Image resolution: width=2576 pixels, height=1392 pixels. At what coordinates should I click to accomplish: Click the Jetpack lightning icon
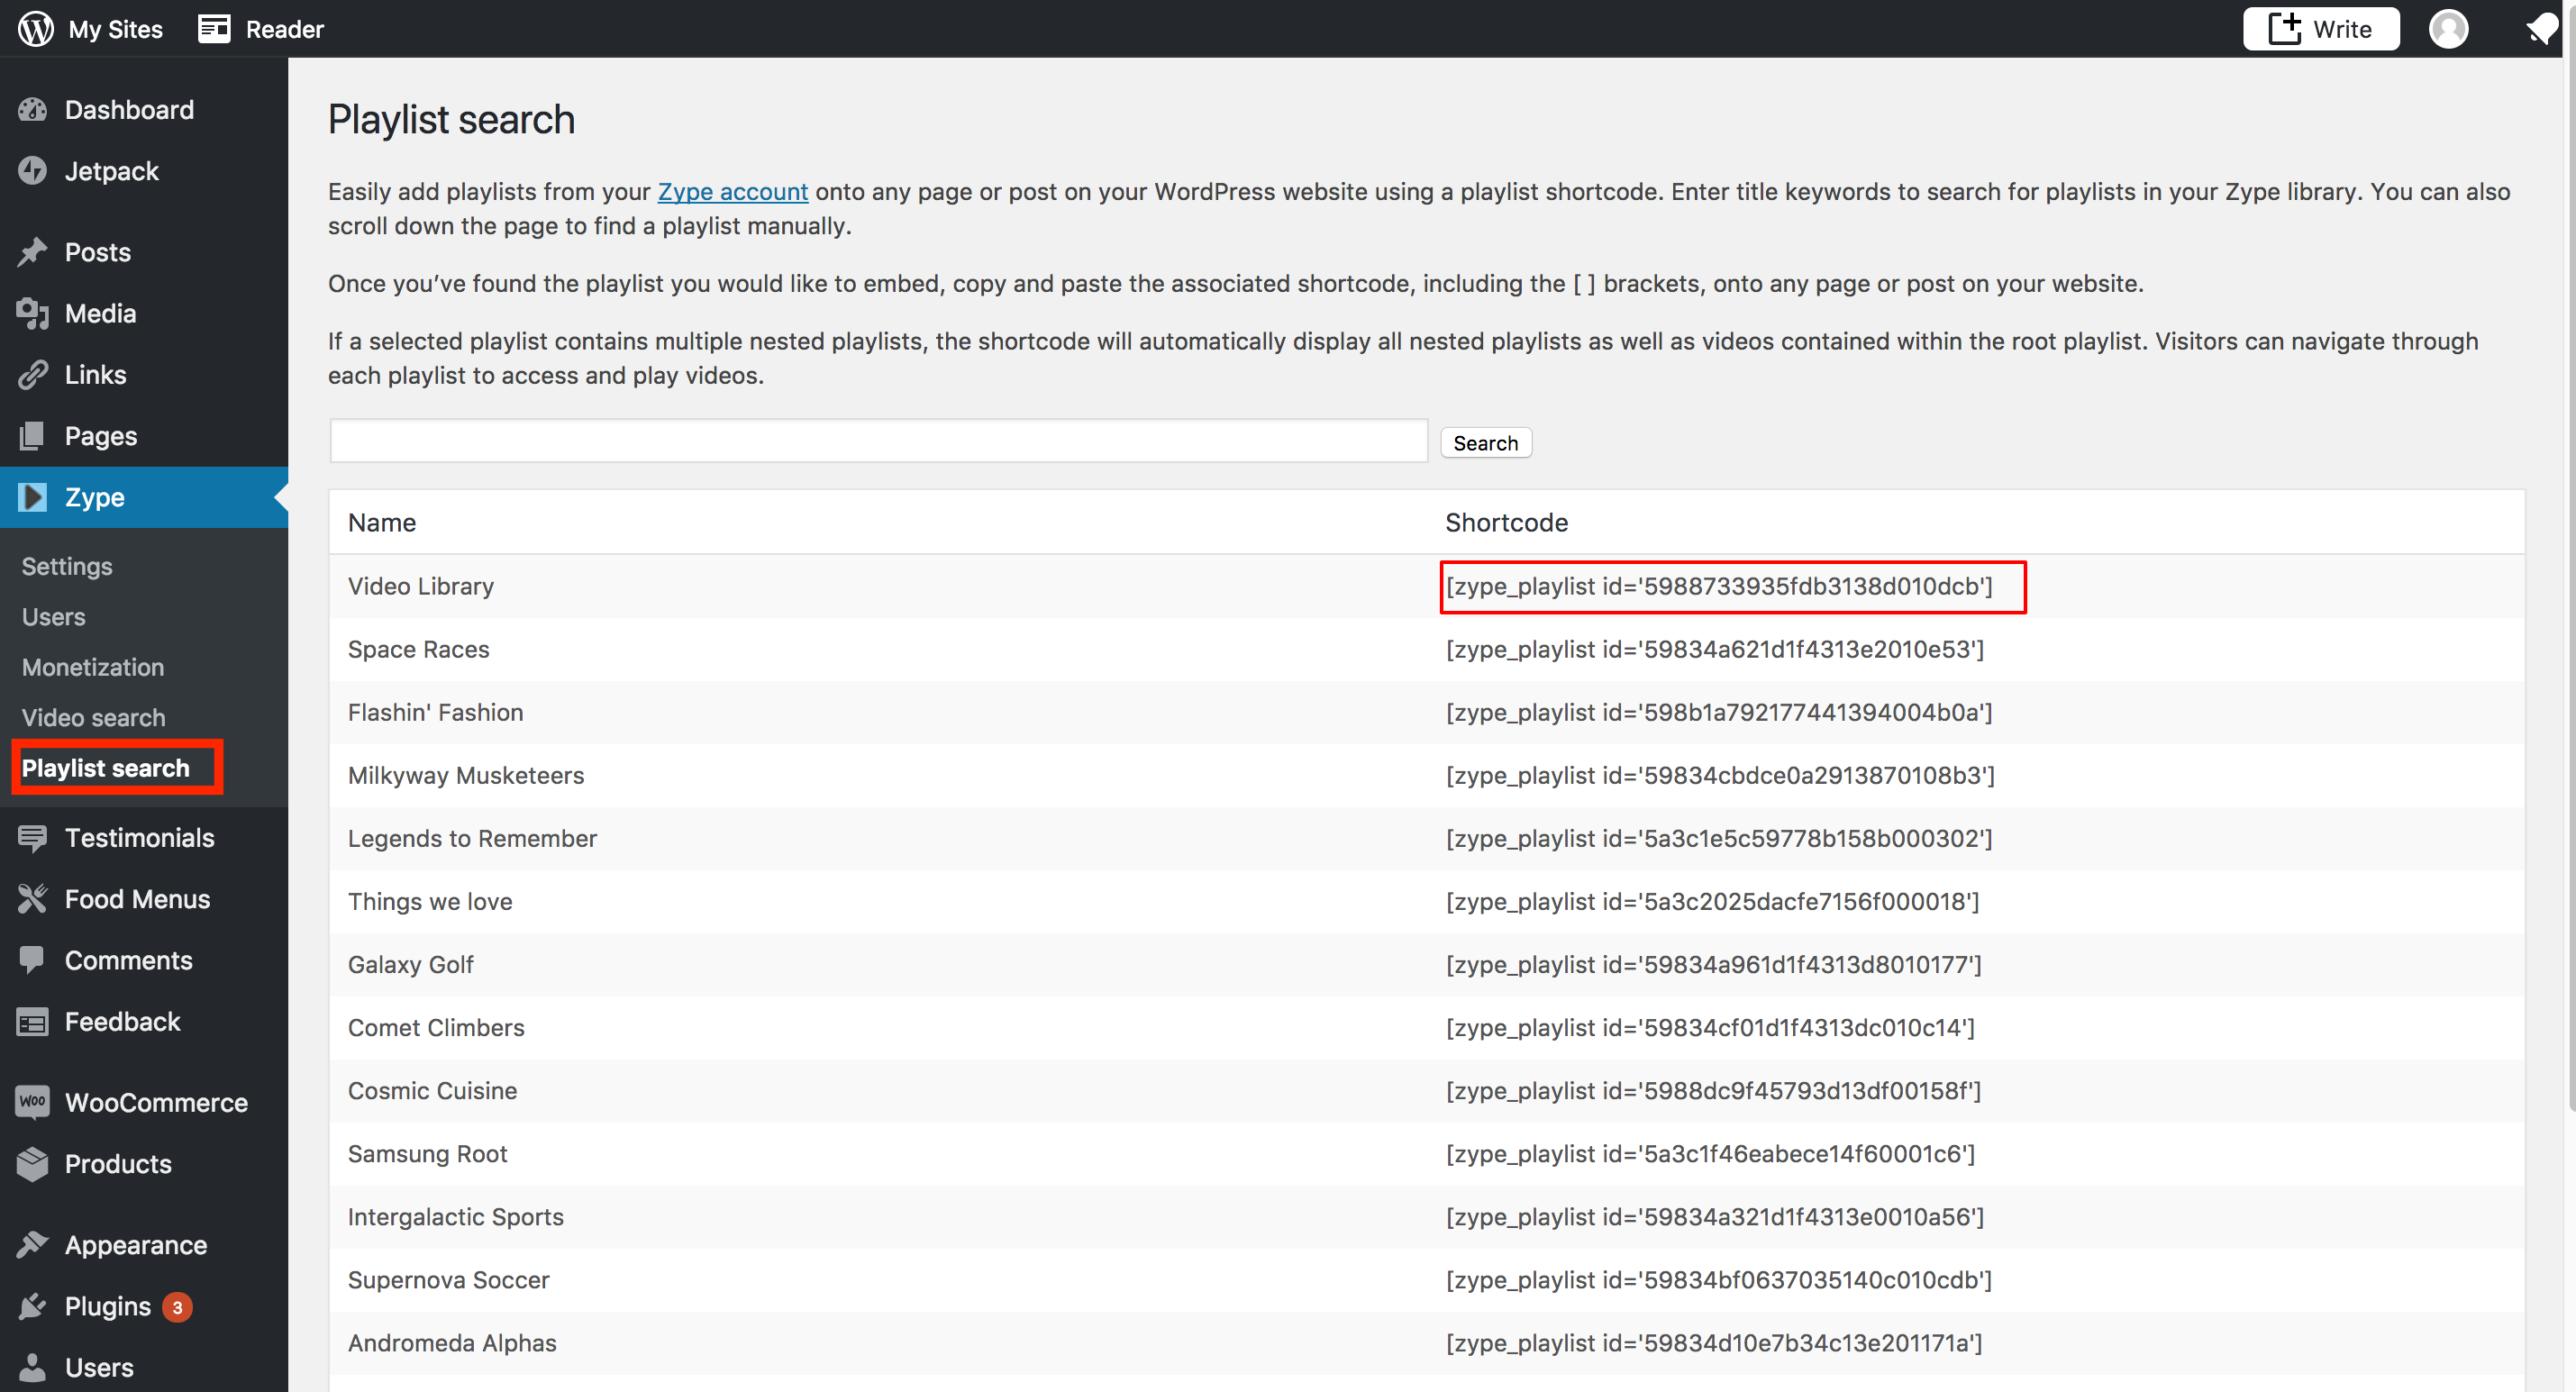(x=33, y=171)
